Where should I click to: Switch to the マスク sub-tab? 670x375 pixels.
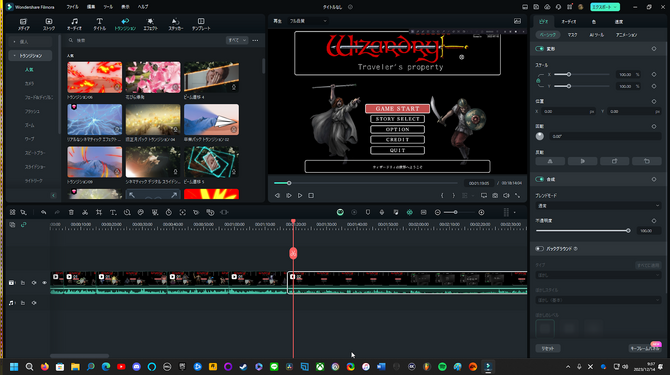point(573,35)
